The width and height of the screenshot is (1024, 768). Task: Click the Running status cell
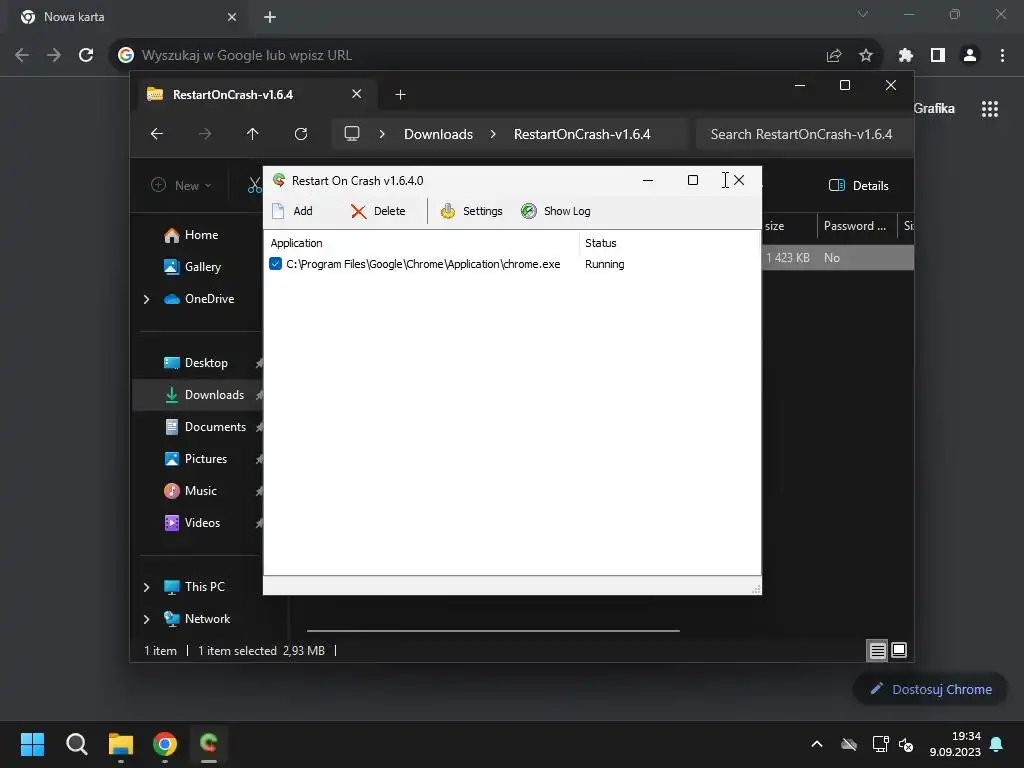(605, 264)
